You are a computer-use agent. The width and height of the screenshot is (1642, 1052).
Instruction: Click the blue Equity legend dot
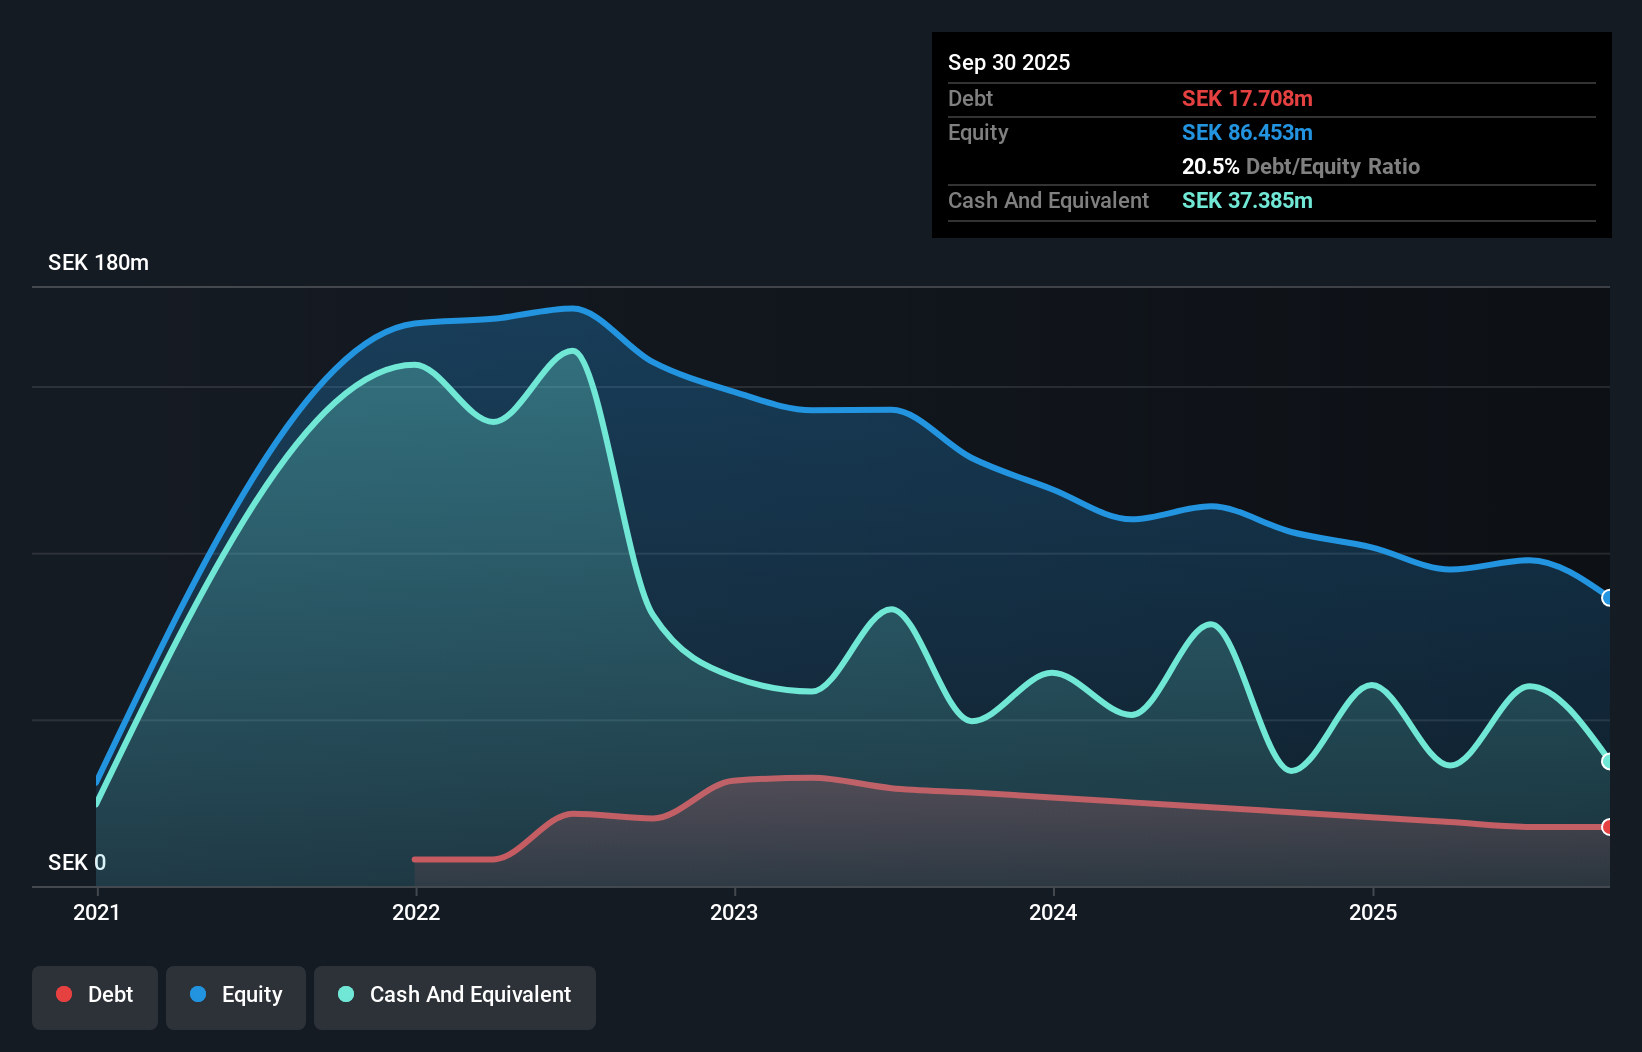click(x=199, y=994)
